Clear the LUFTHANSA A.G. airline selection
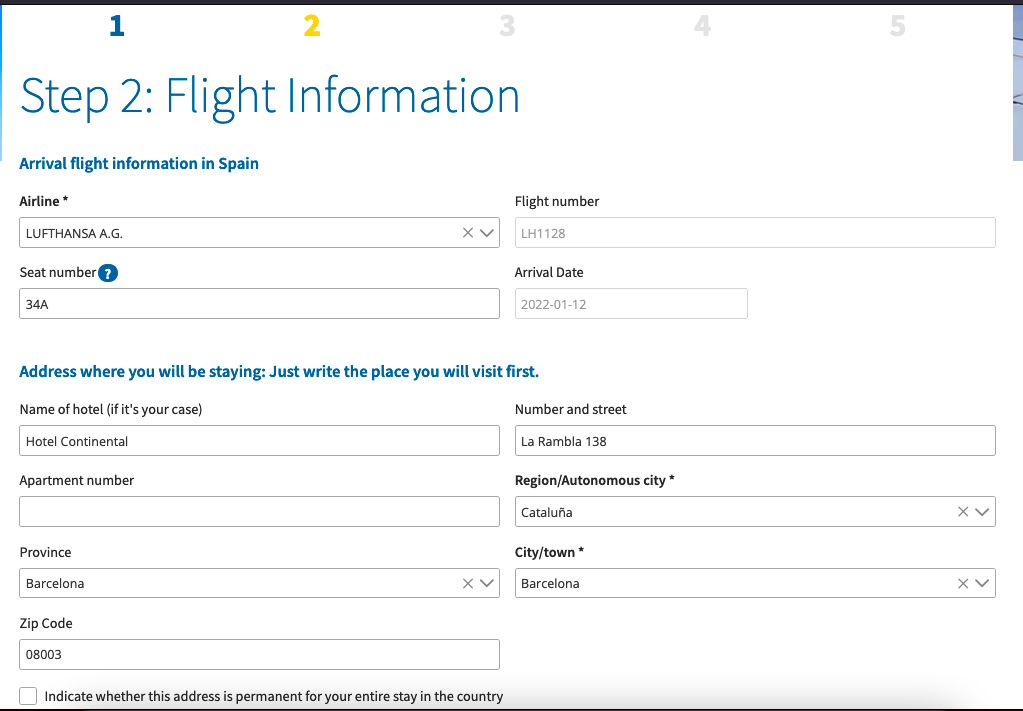Screen dimensions: 1023x711 pyautogui.click(x=468, y=233)
